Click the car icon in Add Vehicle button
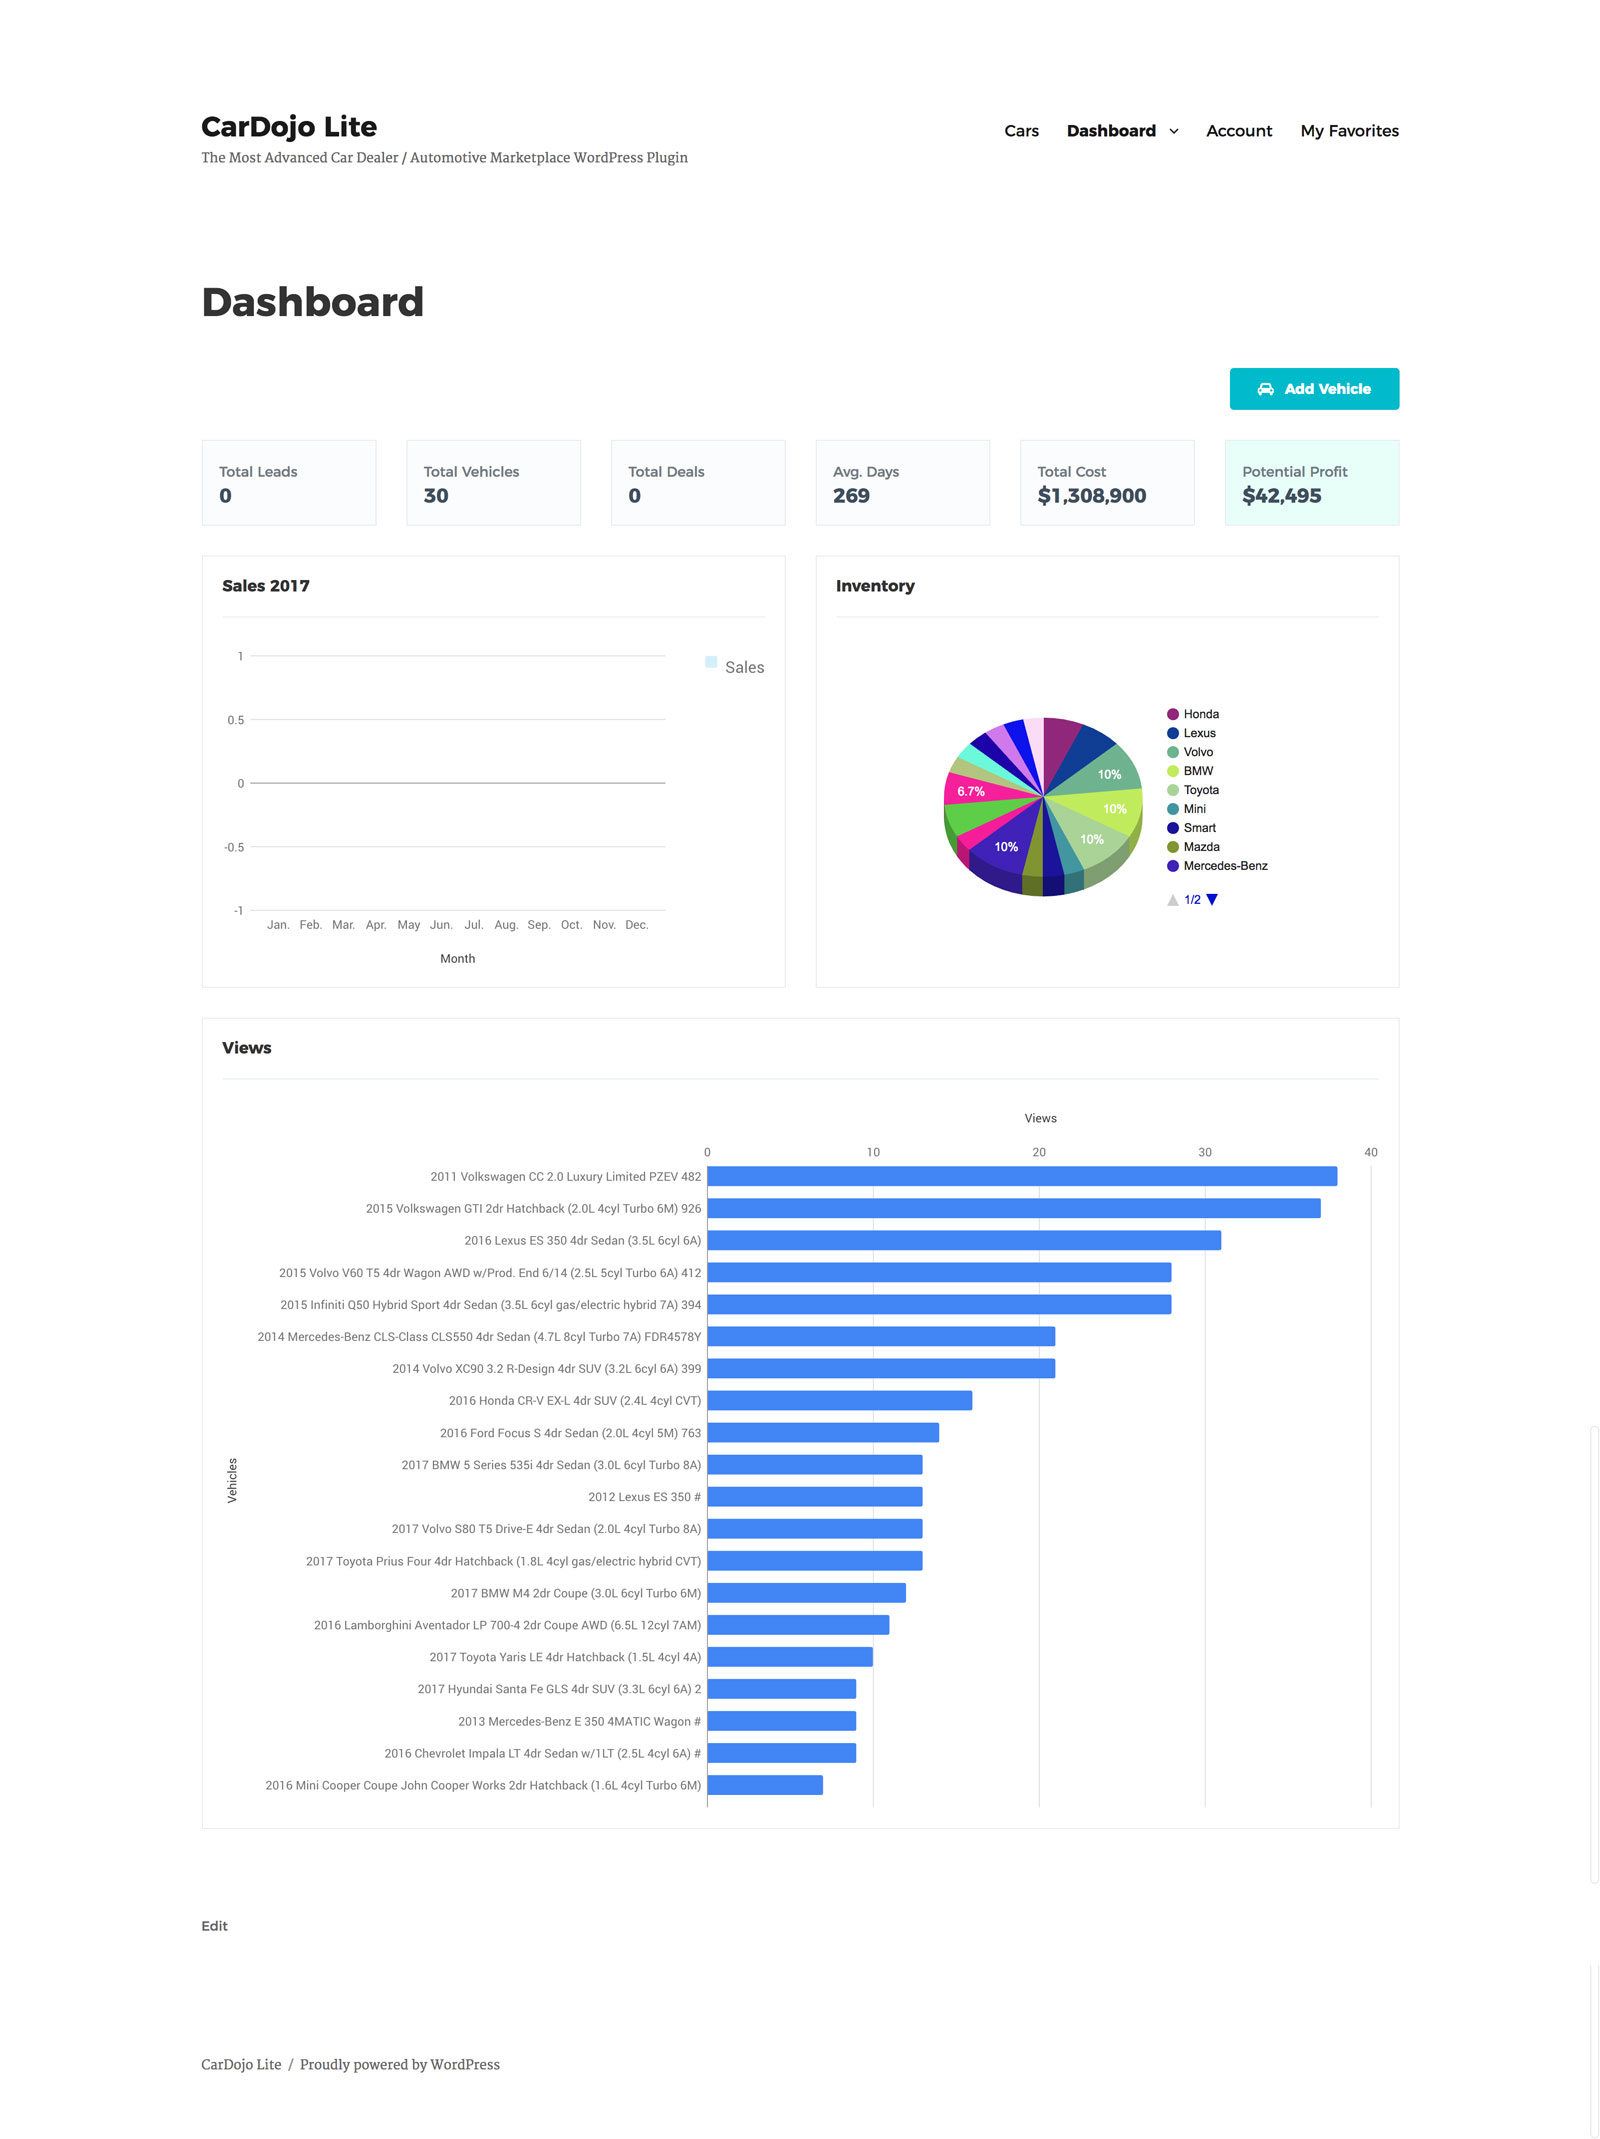Screen dimensions: 1600x2139 [x=1265, y=389]
